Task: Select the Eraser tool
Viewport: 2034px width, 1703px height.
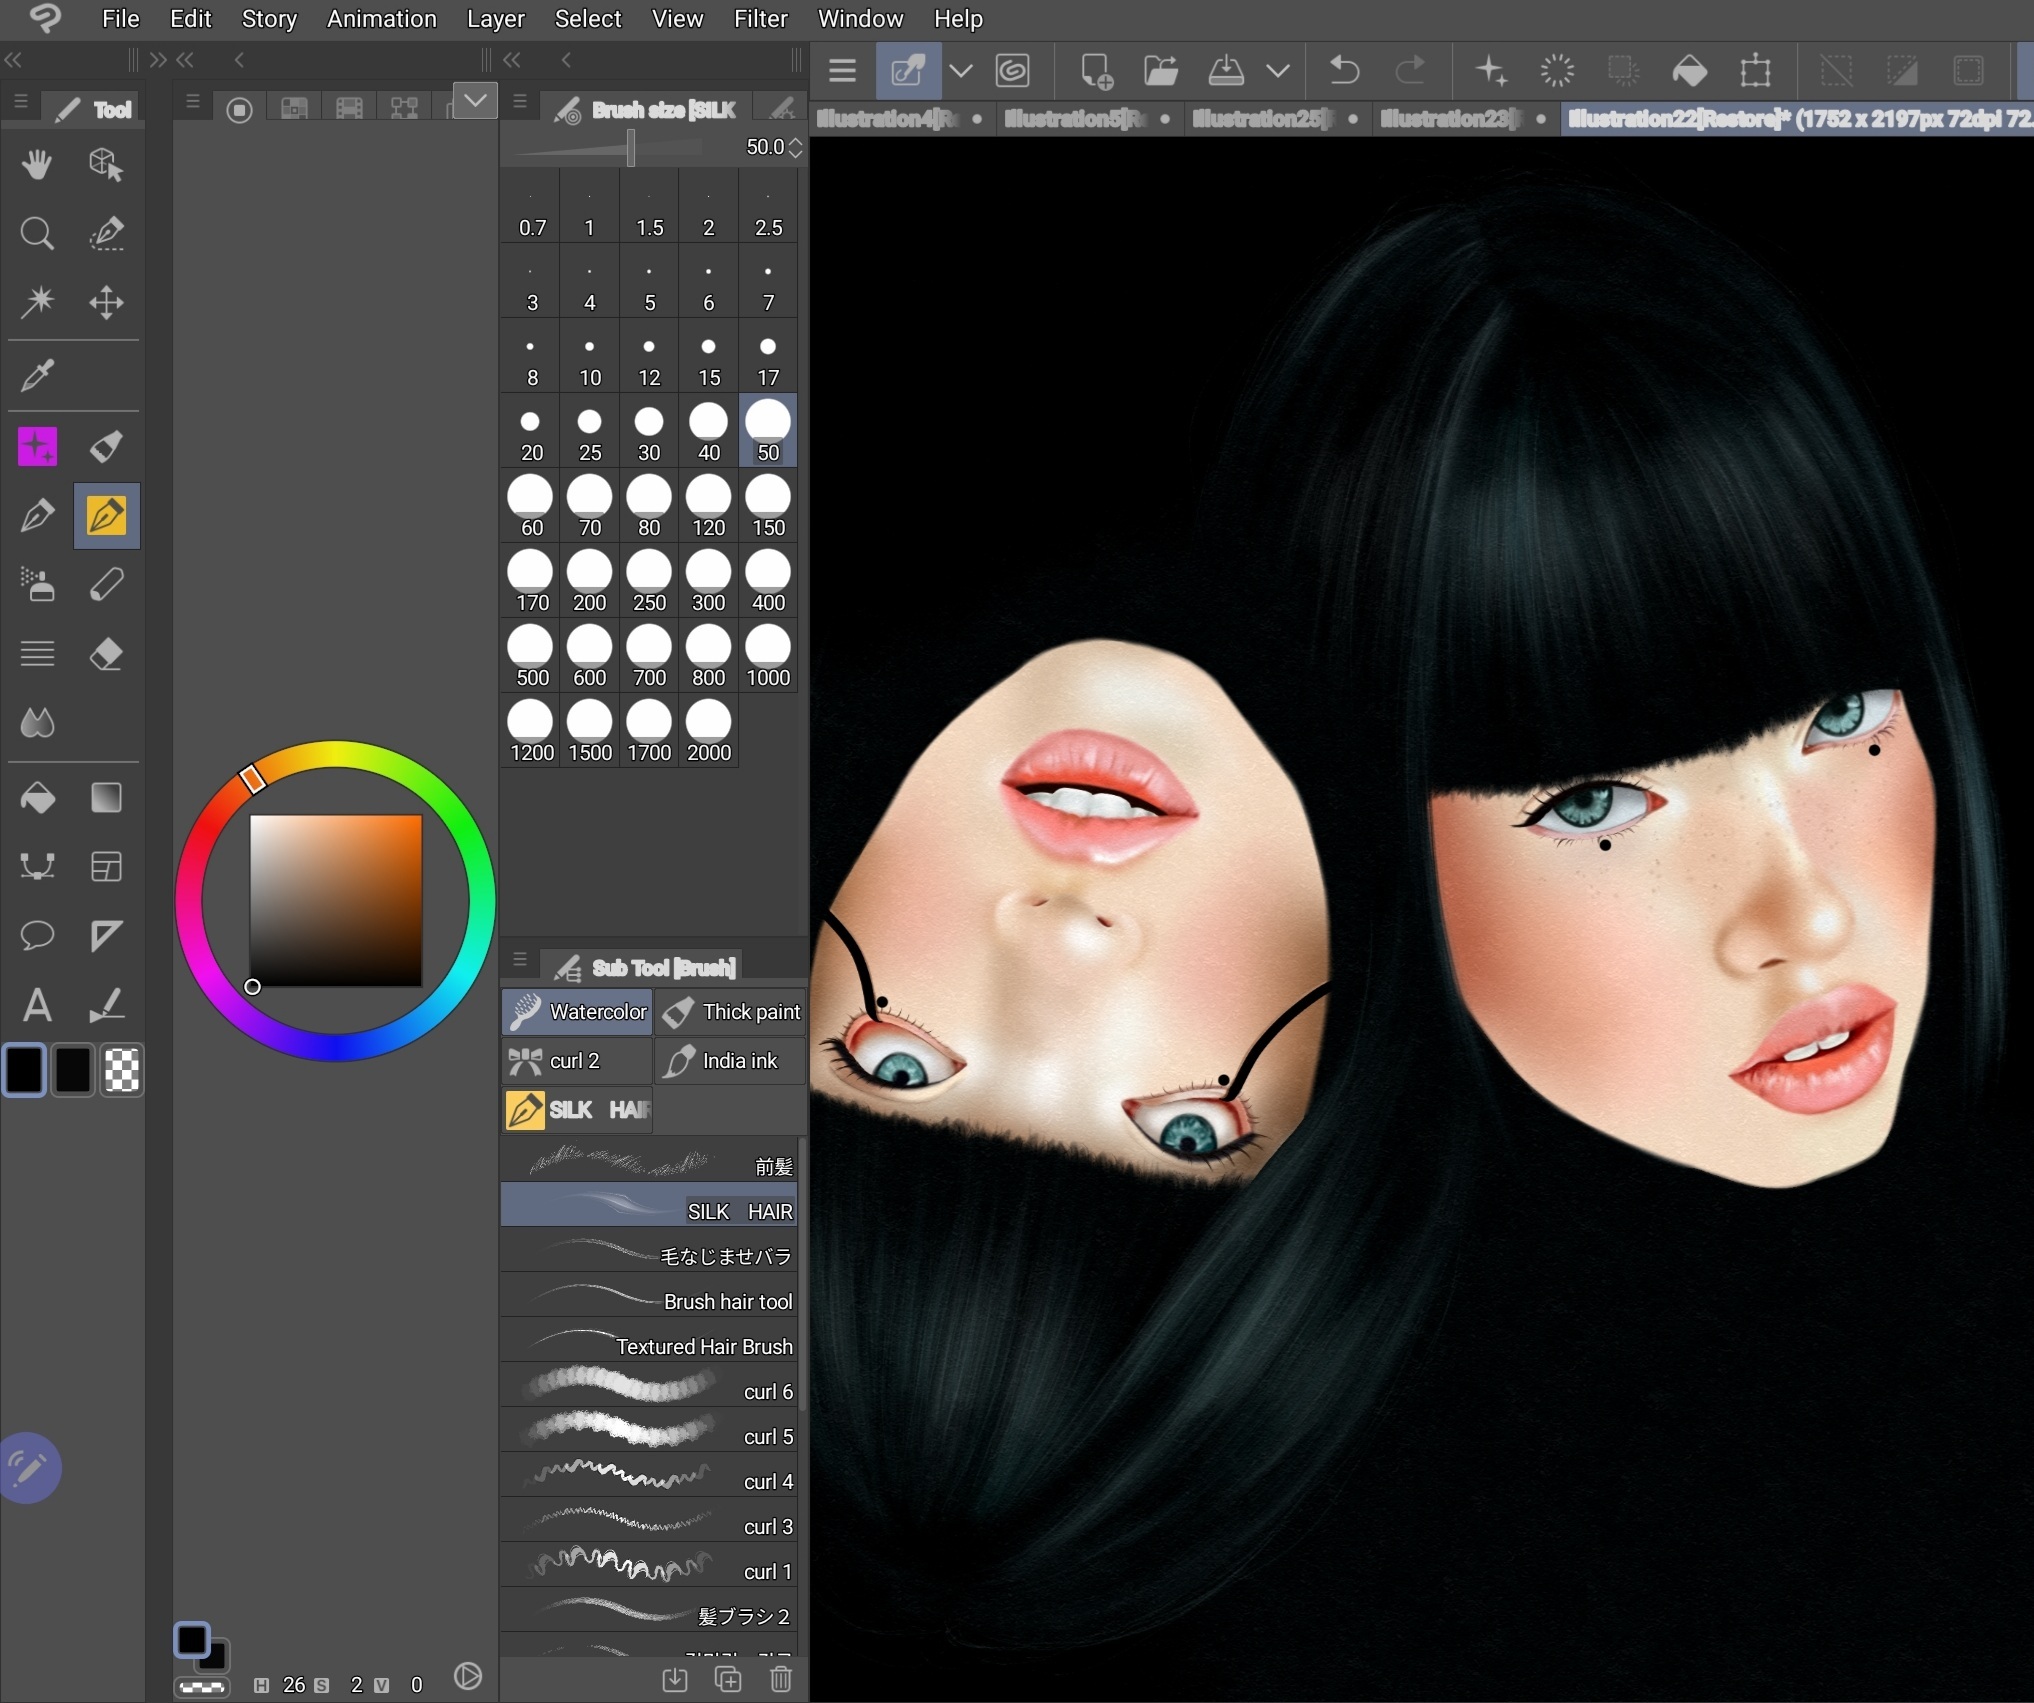Action: pos(106,654)
